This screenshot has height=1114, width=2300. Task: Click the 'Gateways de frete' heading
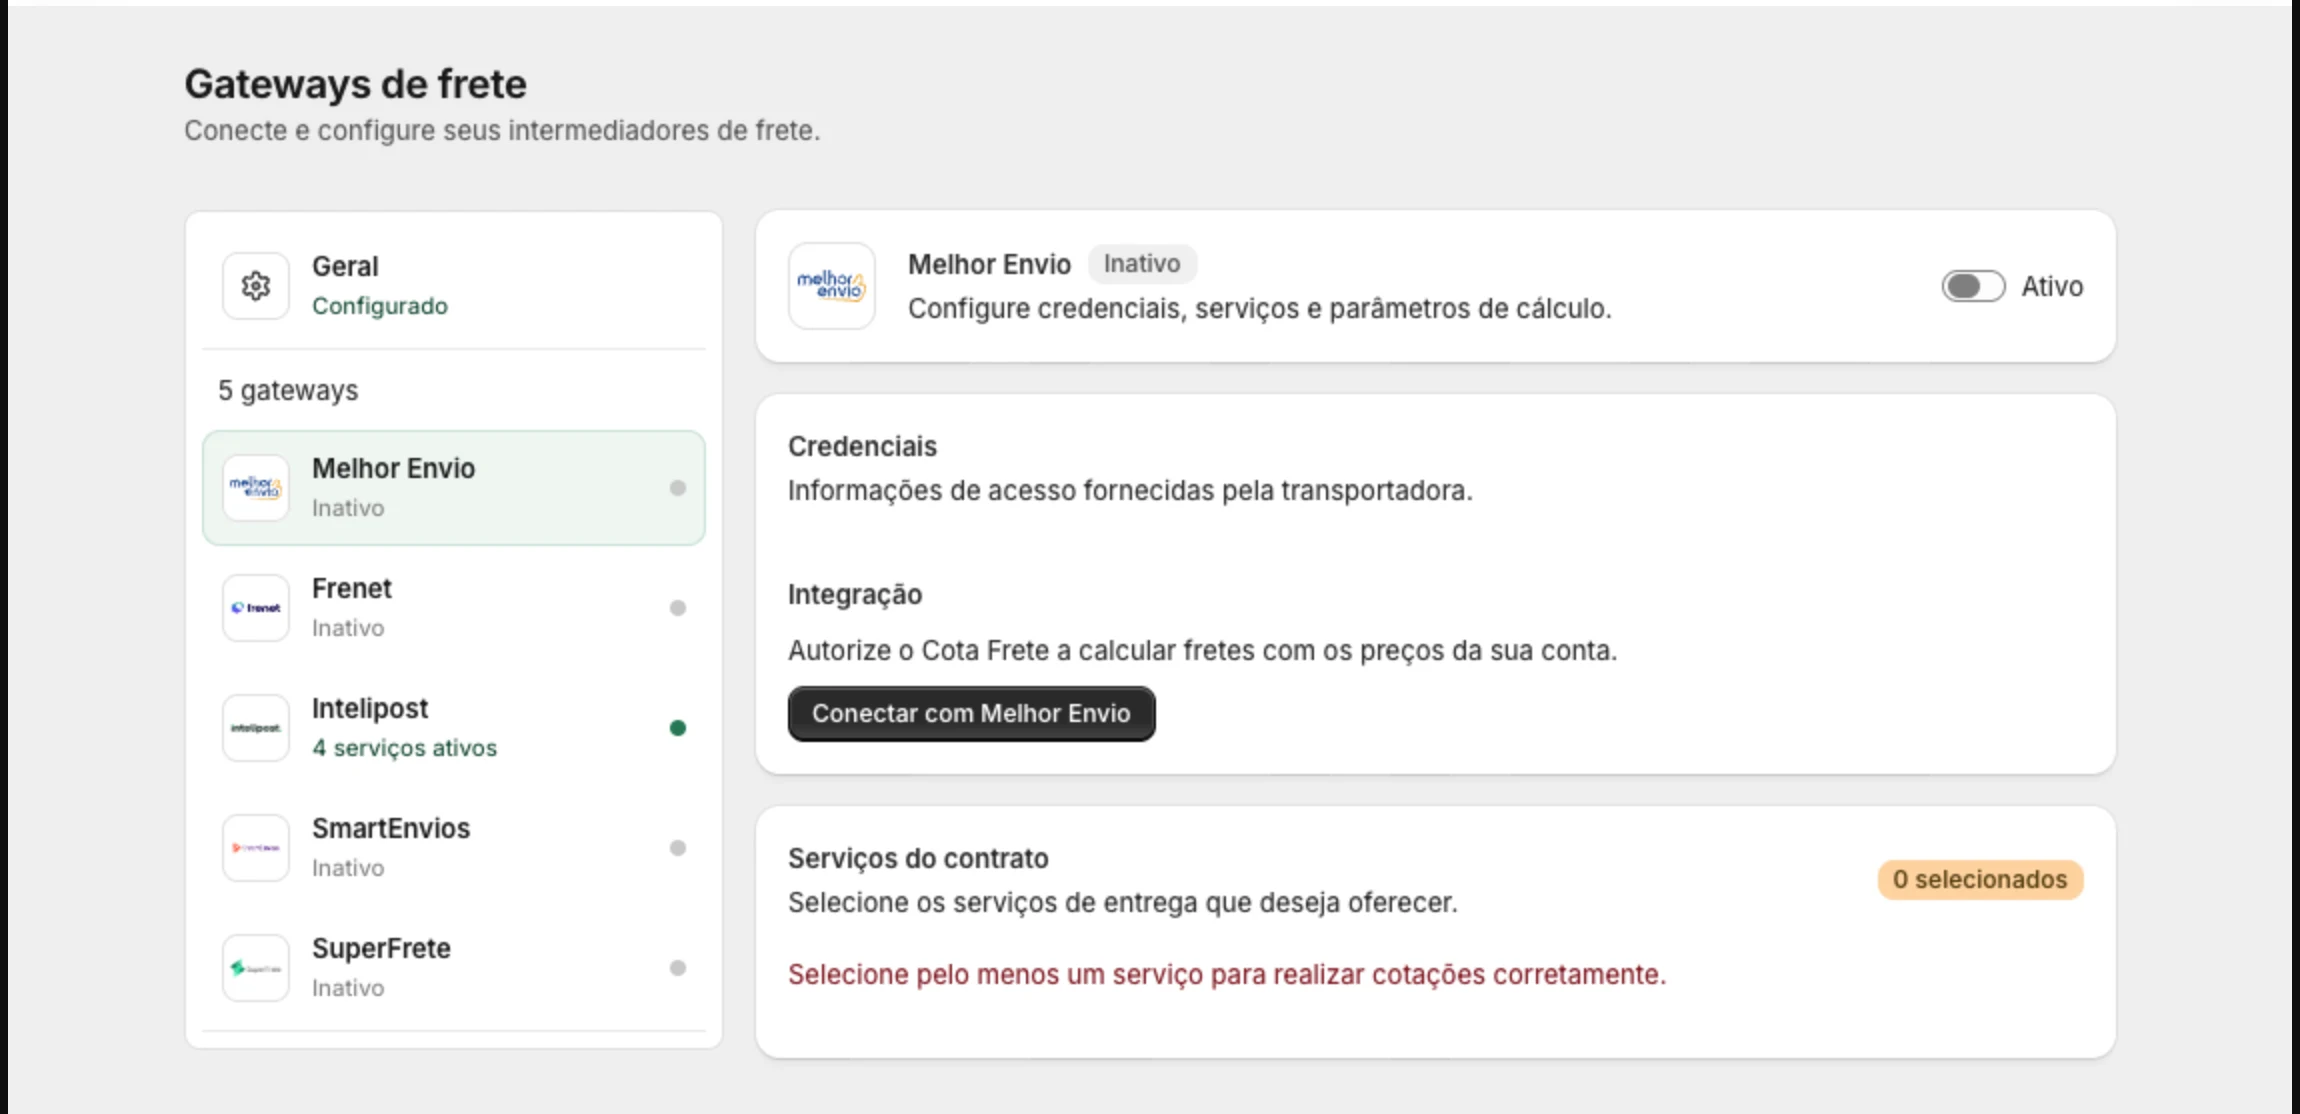pos(355,84)
